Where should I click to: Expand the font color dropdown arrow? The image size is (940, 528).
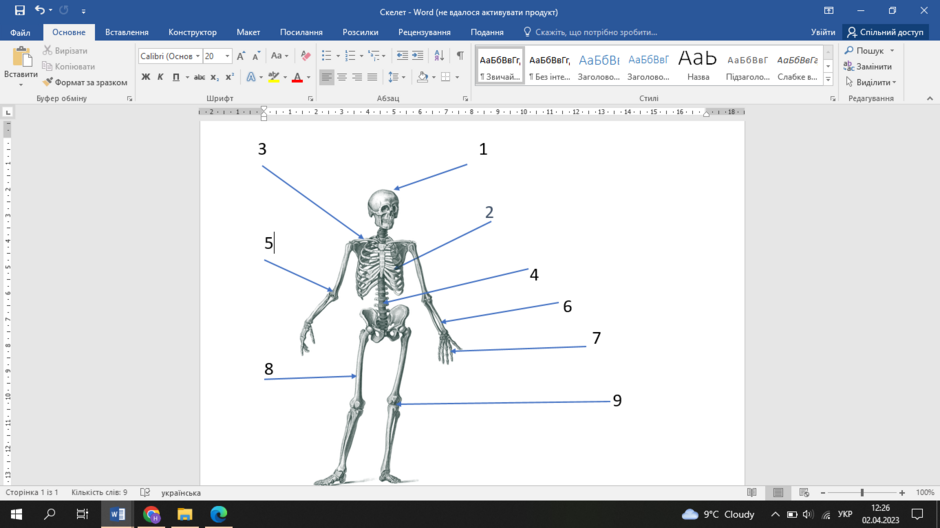point(309,77)
